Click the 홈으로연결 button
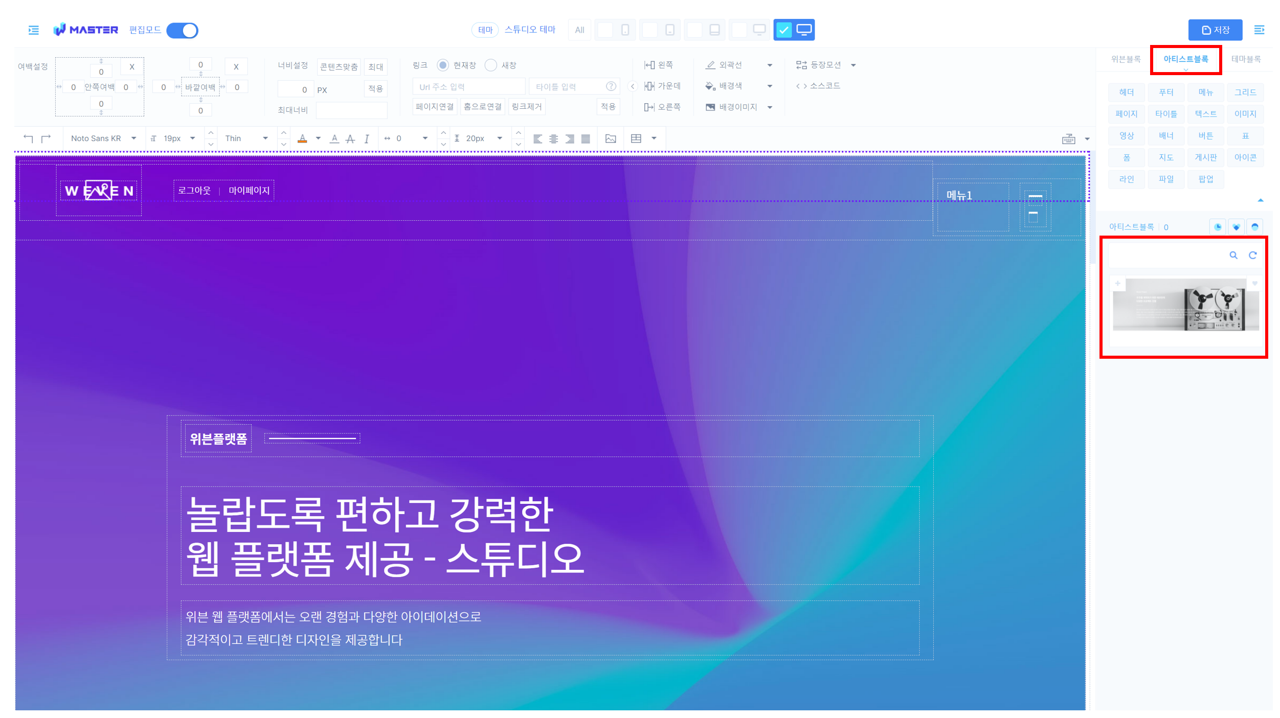The image size is (1280, 718). pos(482,107)
